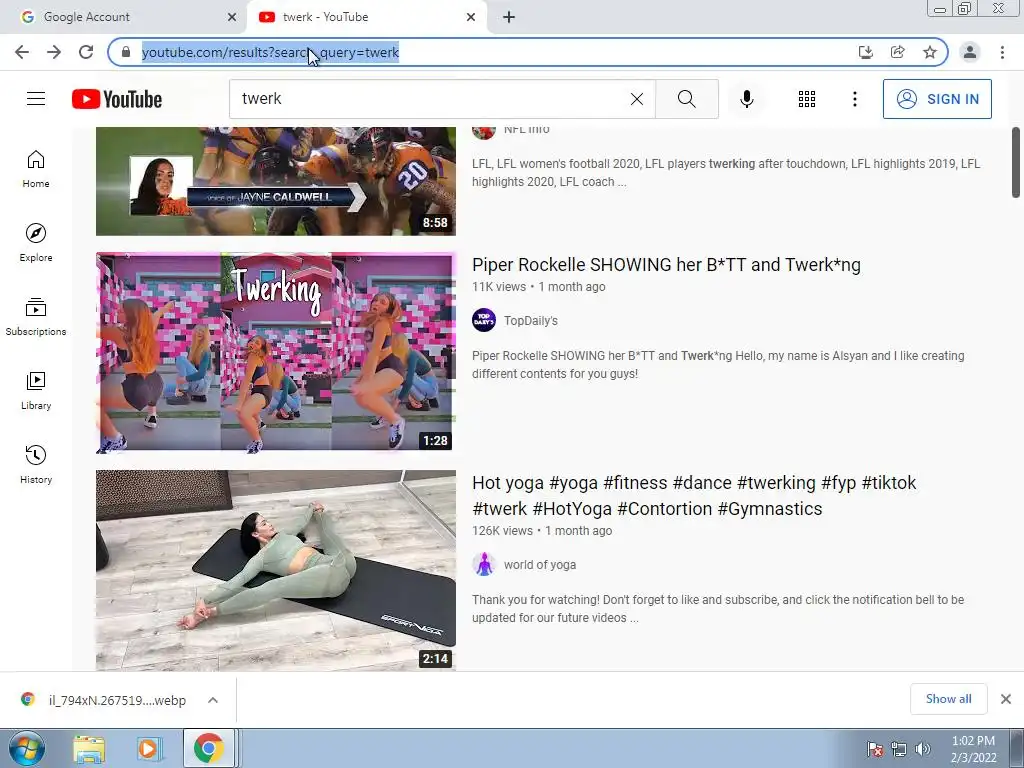Expand download item options chevron
Image resolution: width=1024 pixels, height=768 pixels.
tap(213, 700)
